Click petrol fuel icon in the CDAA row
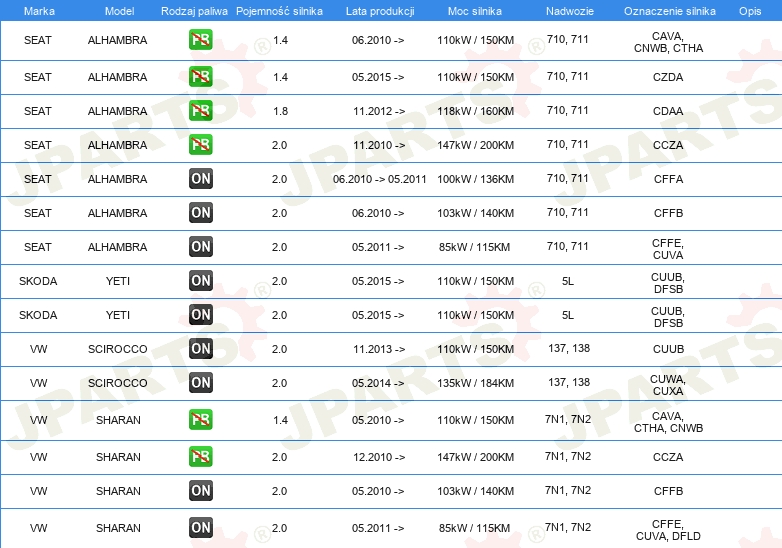Image resolution: width=782 pixels, height=548 pixels. click(200, 111)
